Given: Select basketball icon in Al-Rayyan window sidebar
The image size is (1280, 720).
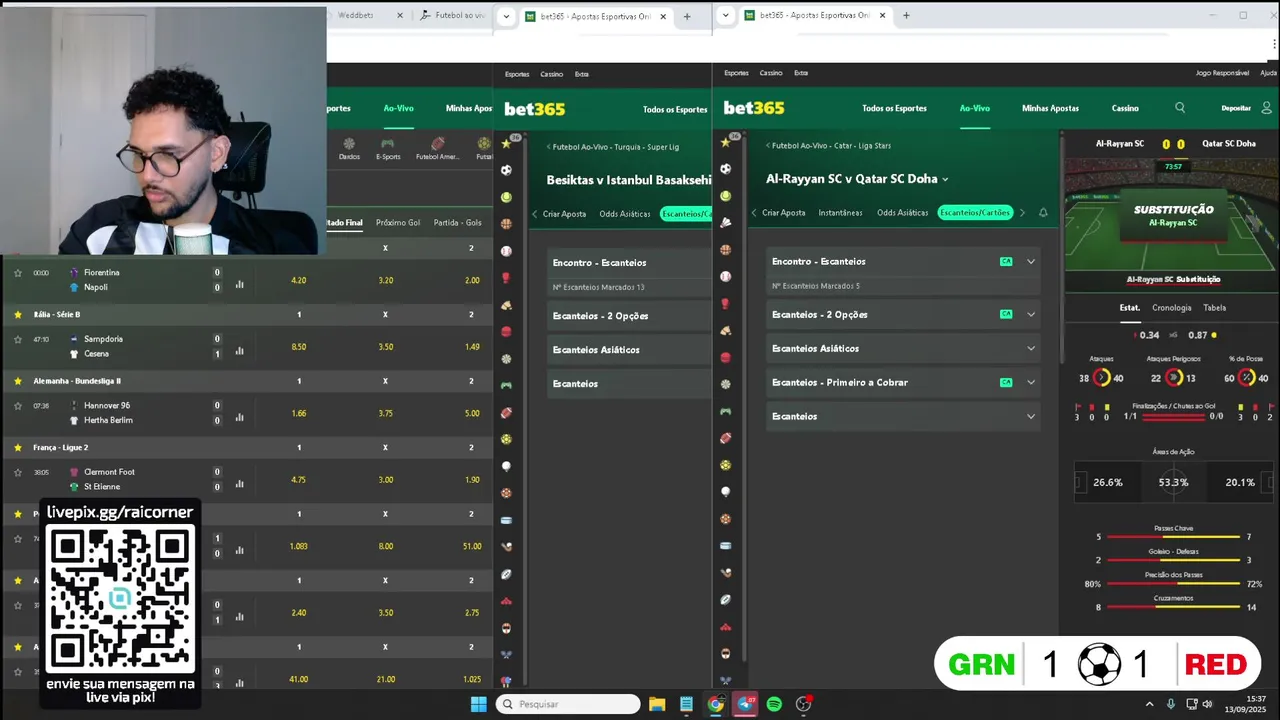Looking at the screenshot, I should (x=725, y=250).
